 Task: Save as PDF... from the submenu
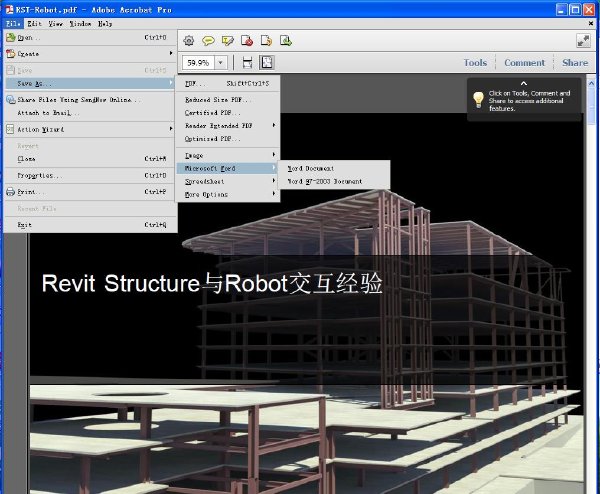pyautogui.click(x=228, y=83)
